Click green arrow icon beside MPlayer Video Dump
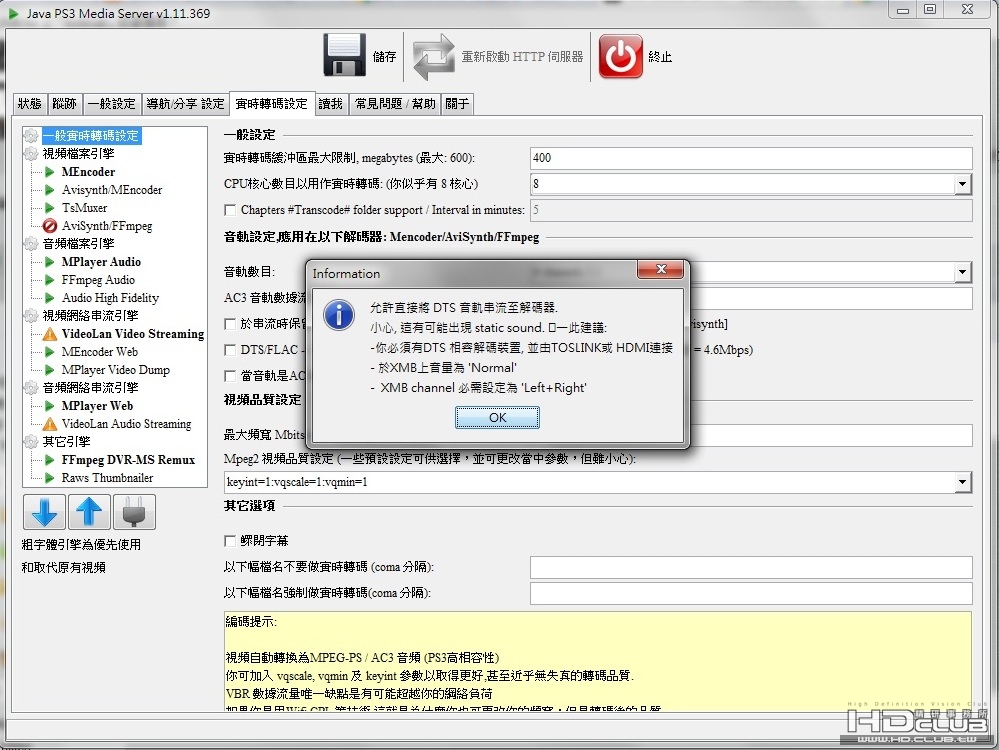Viewport: 999px width, 750px height. [x=50, y=370]
